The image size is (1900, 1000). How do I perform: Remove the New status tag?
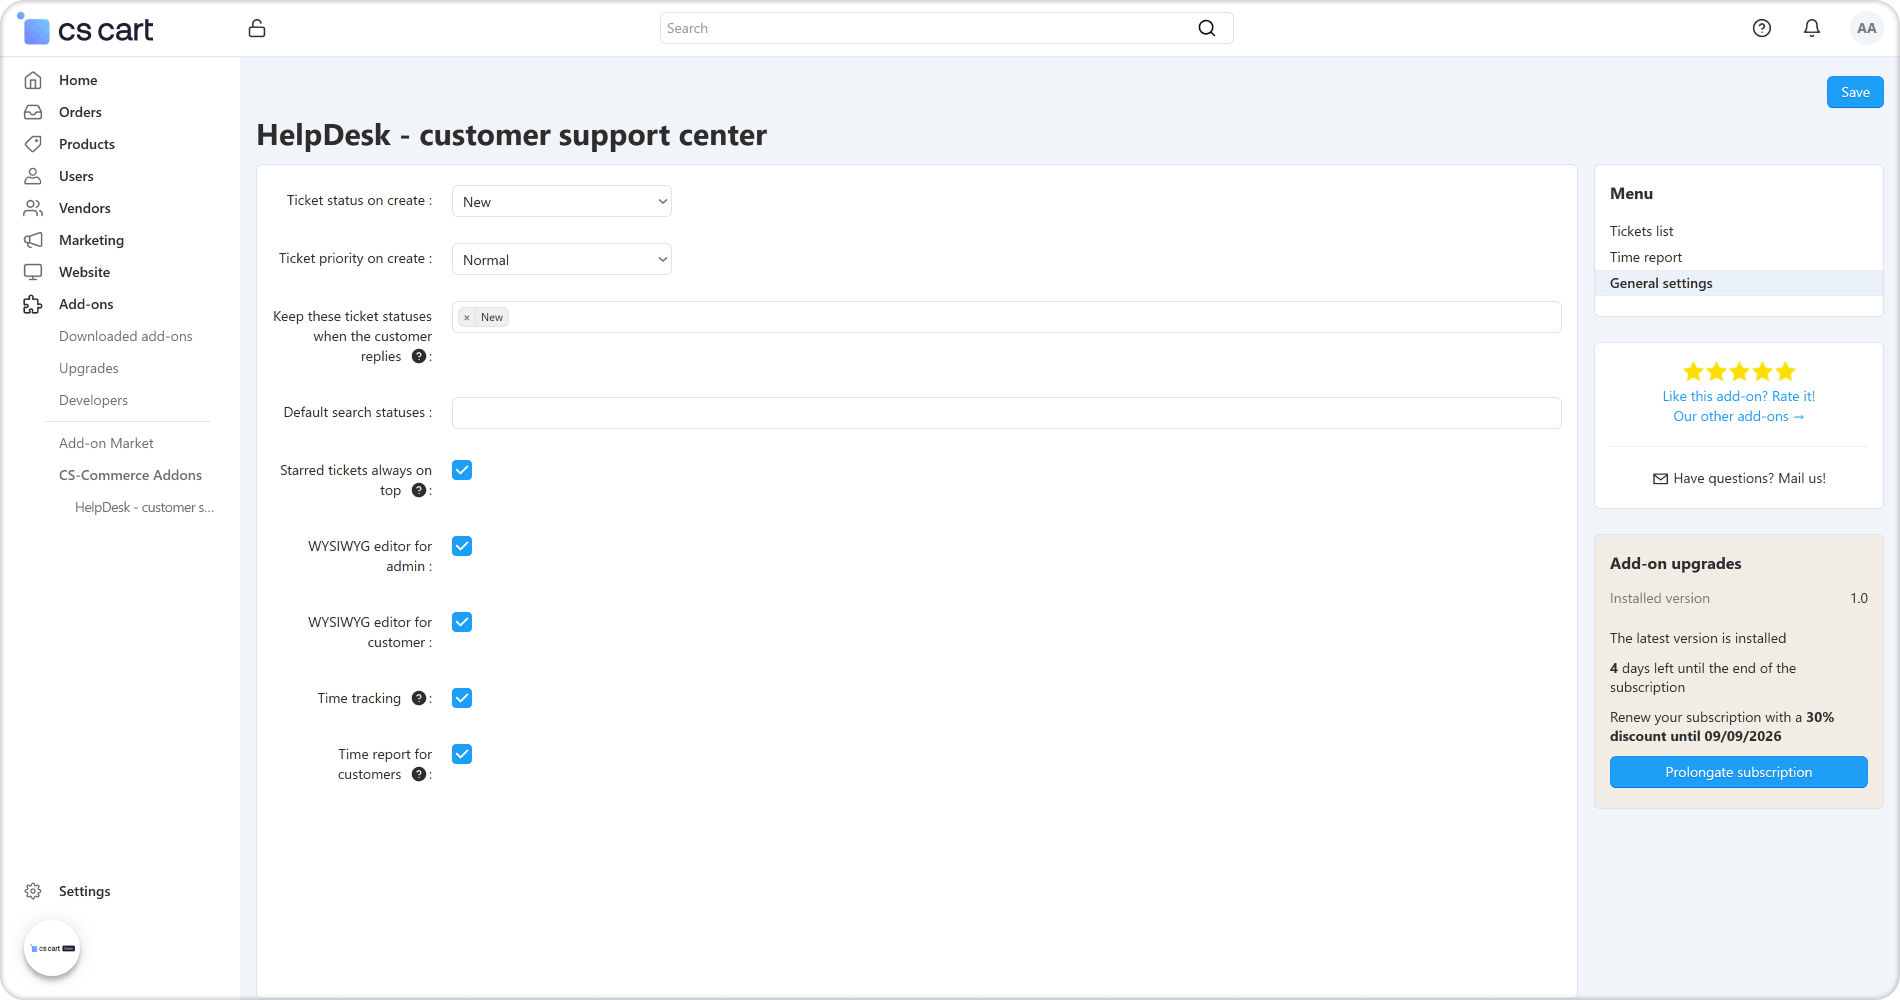point(467,317)
